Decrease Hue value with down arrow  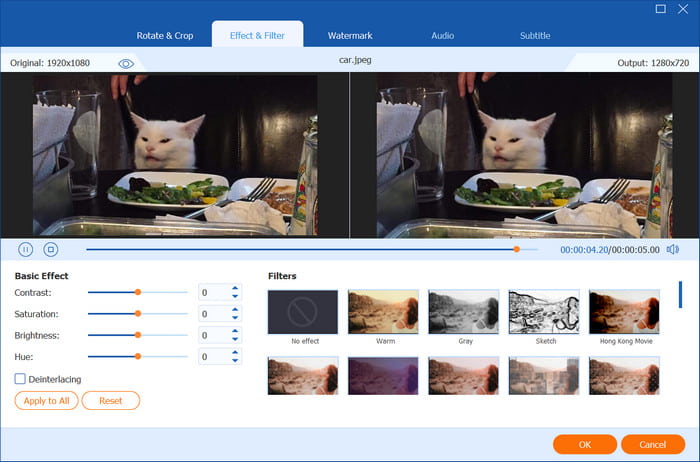click(235, 361)
